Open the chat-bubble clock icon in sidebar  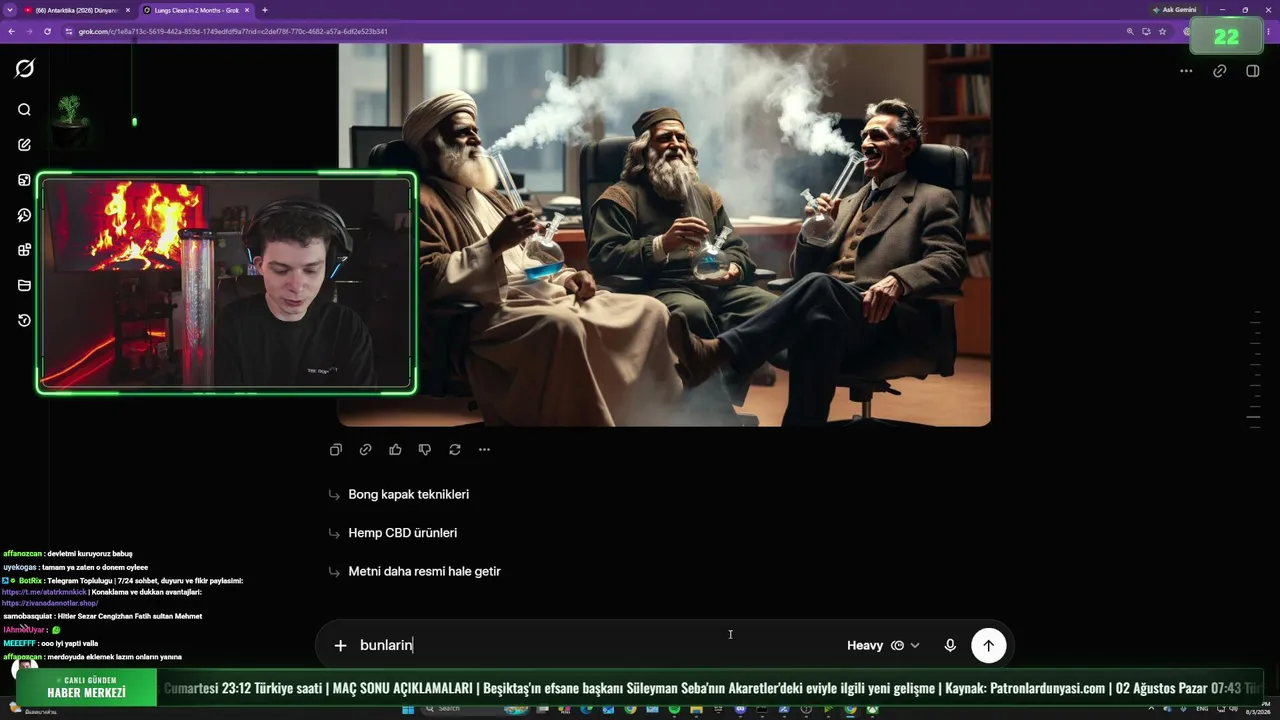click(x=25, y=215)
